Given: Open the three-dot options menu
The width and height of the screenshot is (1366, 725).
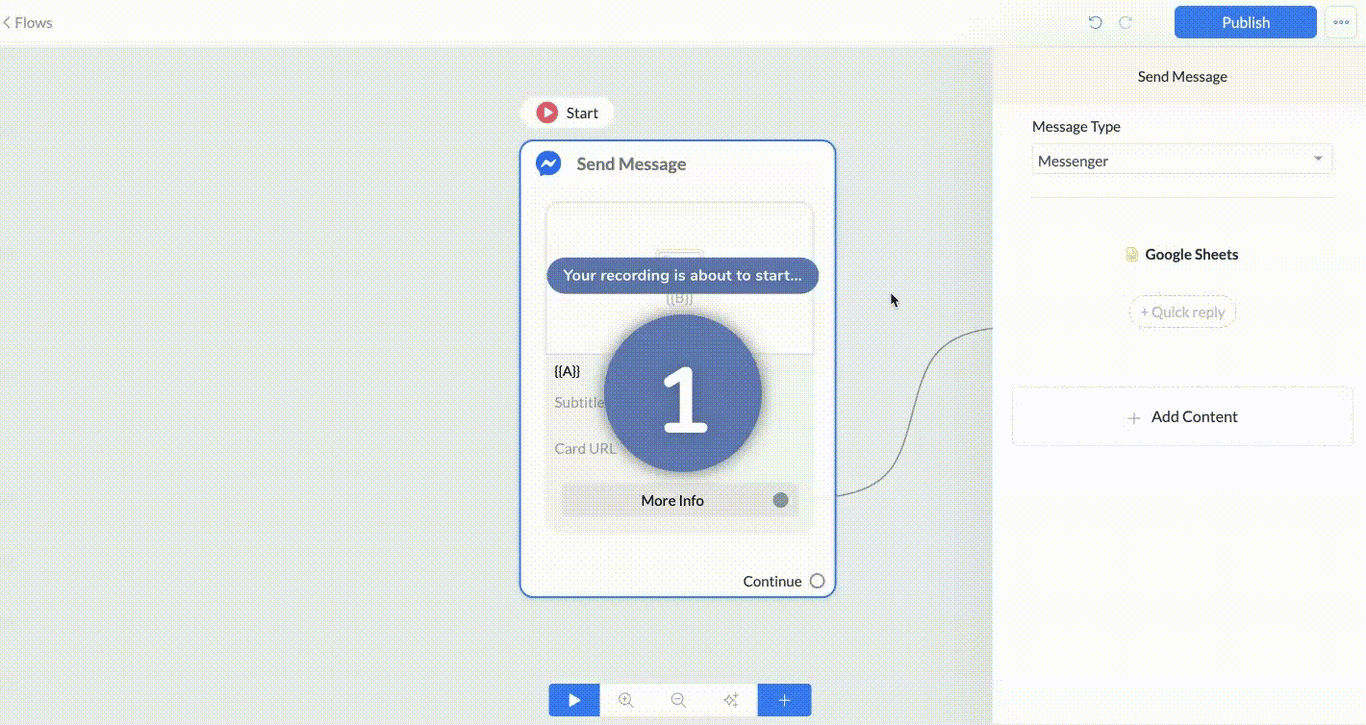Looking at the screenshot, I should (x=1340, y=22).
